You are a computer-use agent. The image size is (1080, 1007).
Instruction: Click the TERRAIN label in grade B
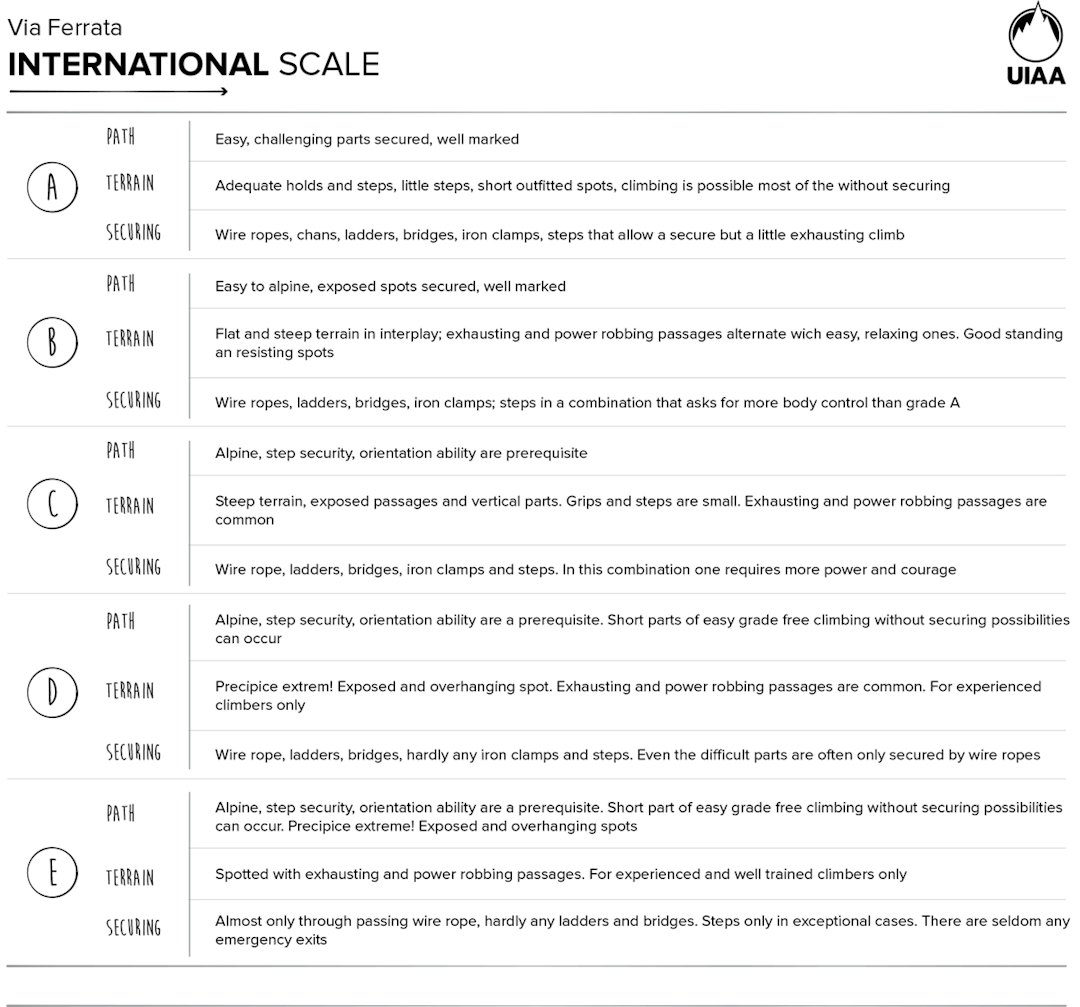(131, 338)
